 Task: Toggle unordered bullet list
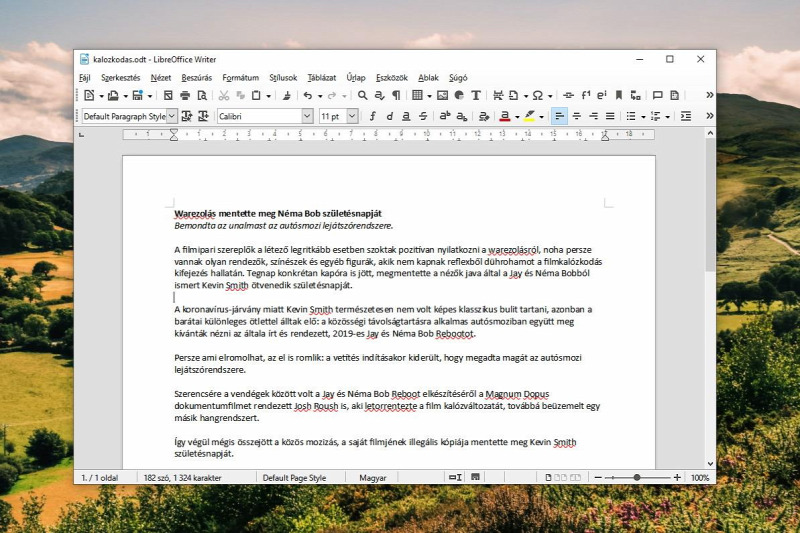coord(631,116)
